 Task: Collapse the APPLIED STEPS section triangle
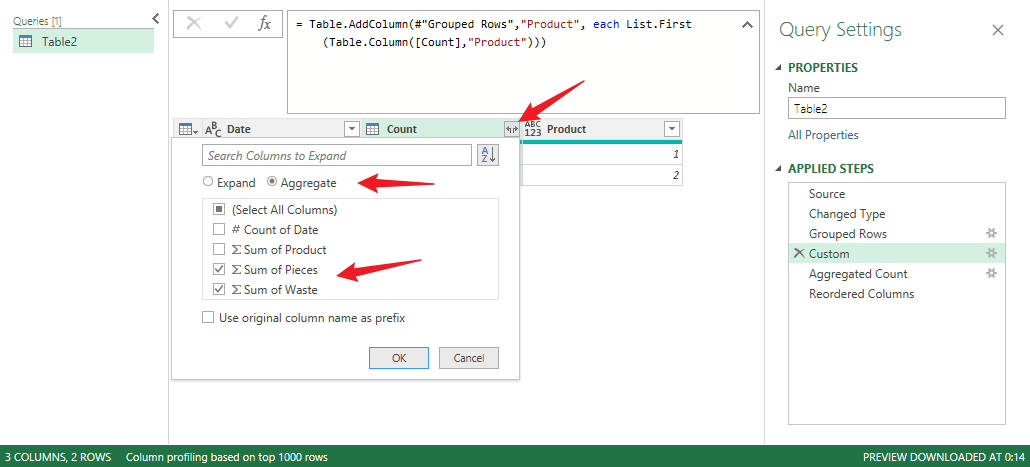tap(780, 169)
